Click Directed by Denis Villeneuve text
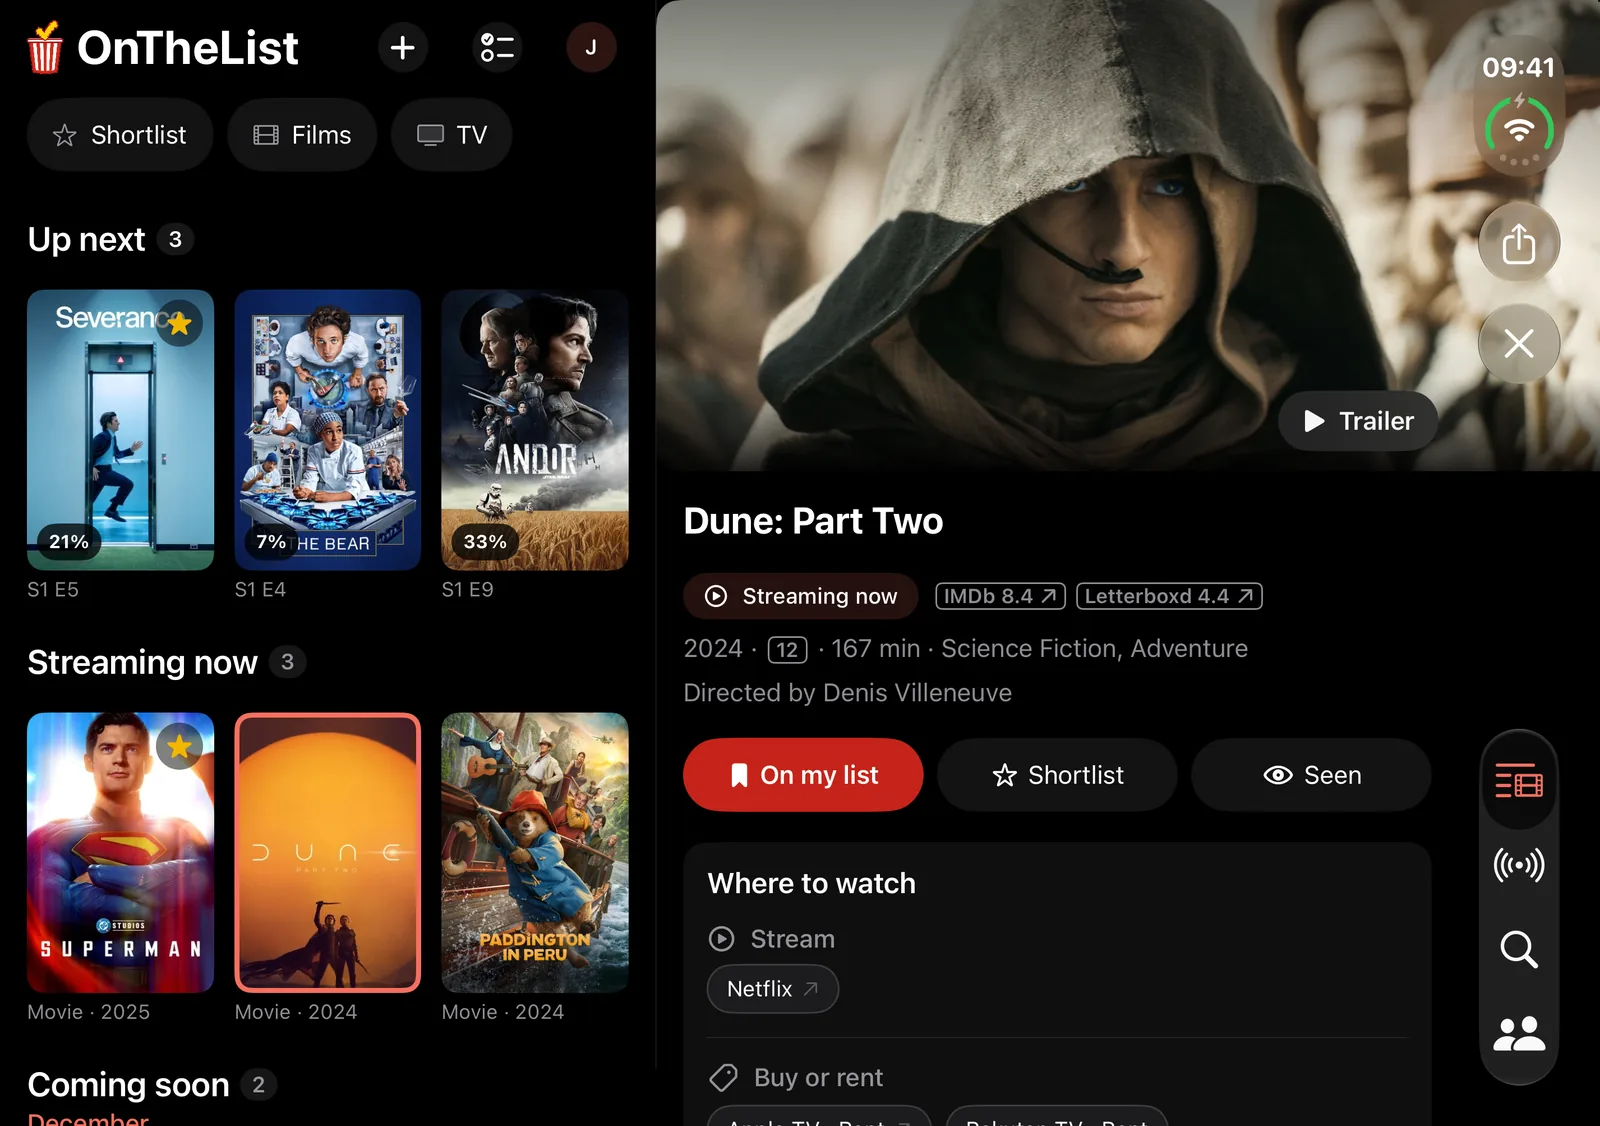 pos(848,693)
